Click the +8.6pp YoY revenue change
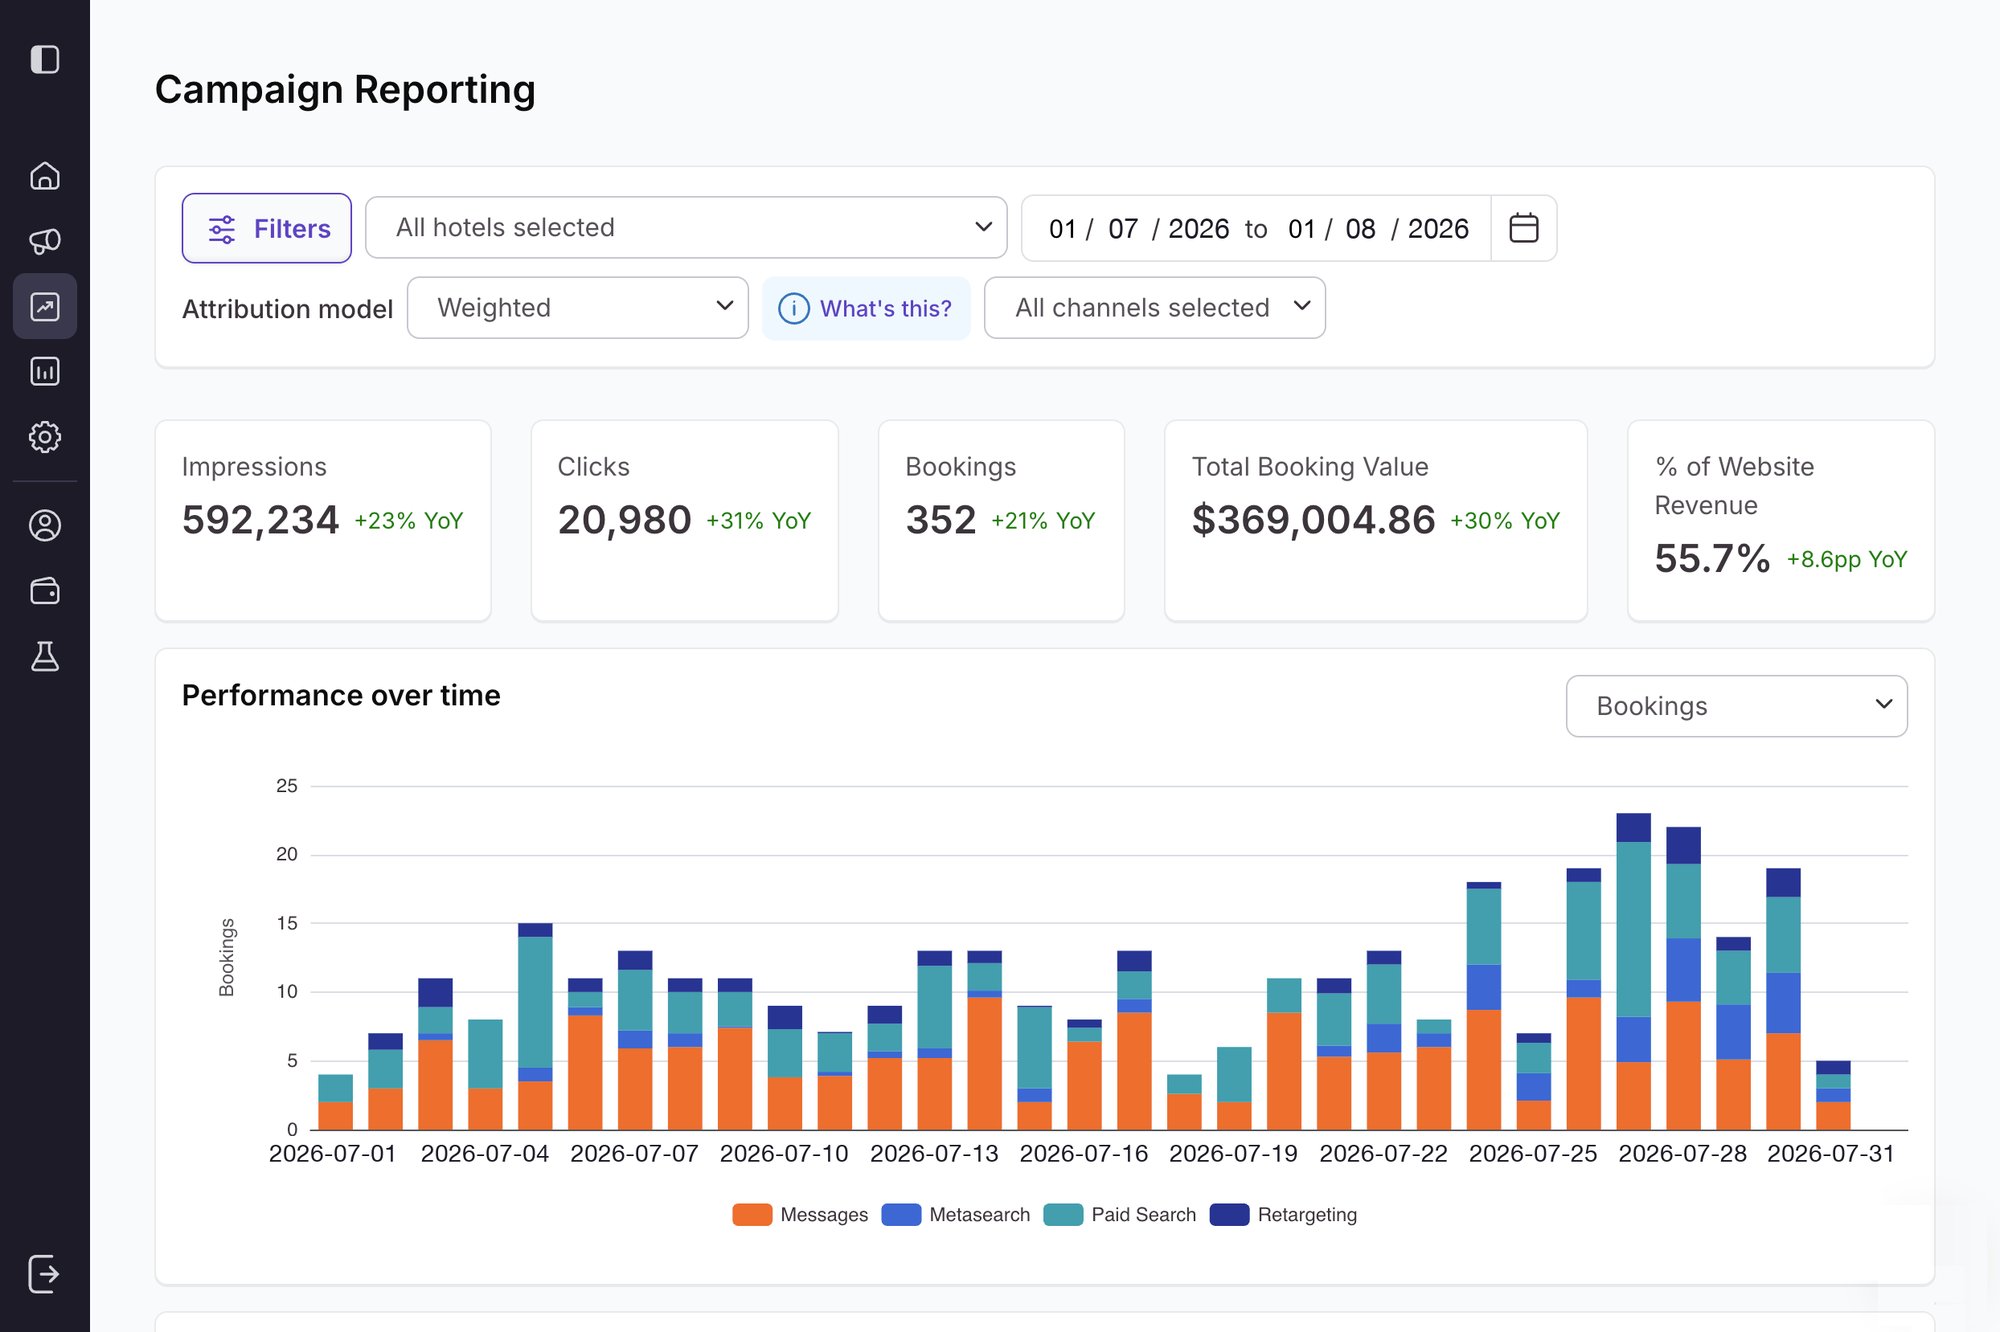 click(1847, 560)
